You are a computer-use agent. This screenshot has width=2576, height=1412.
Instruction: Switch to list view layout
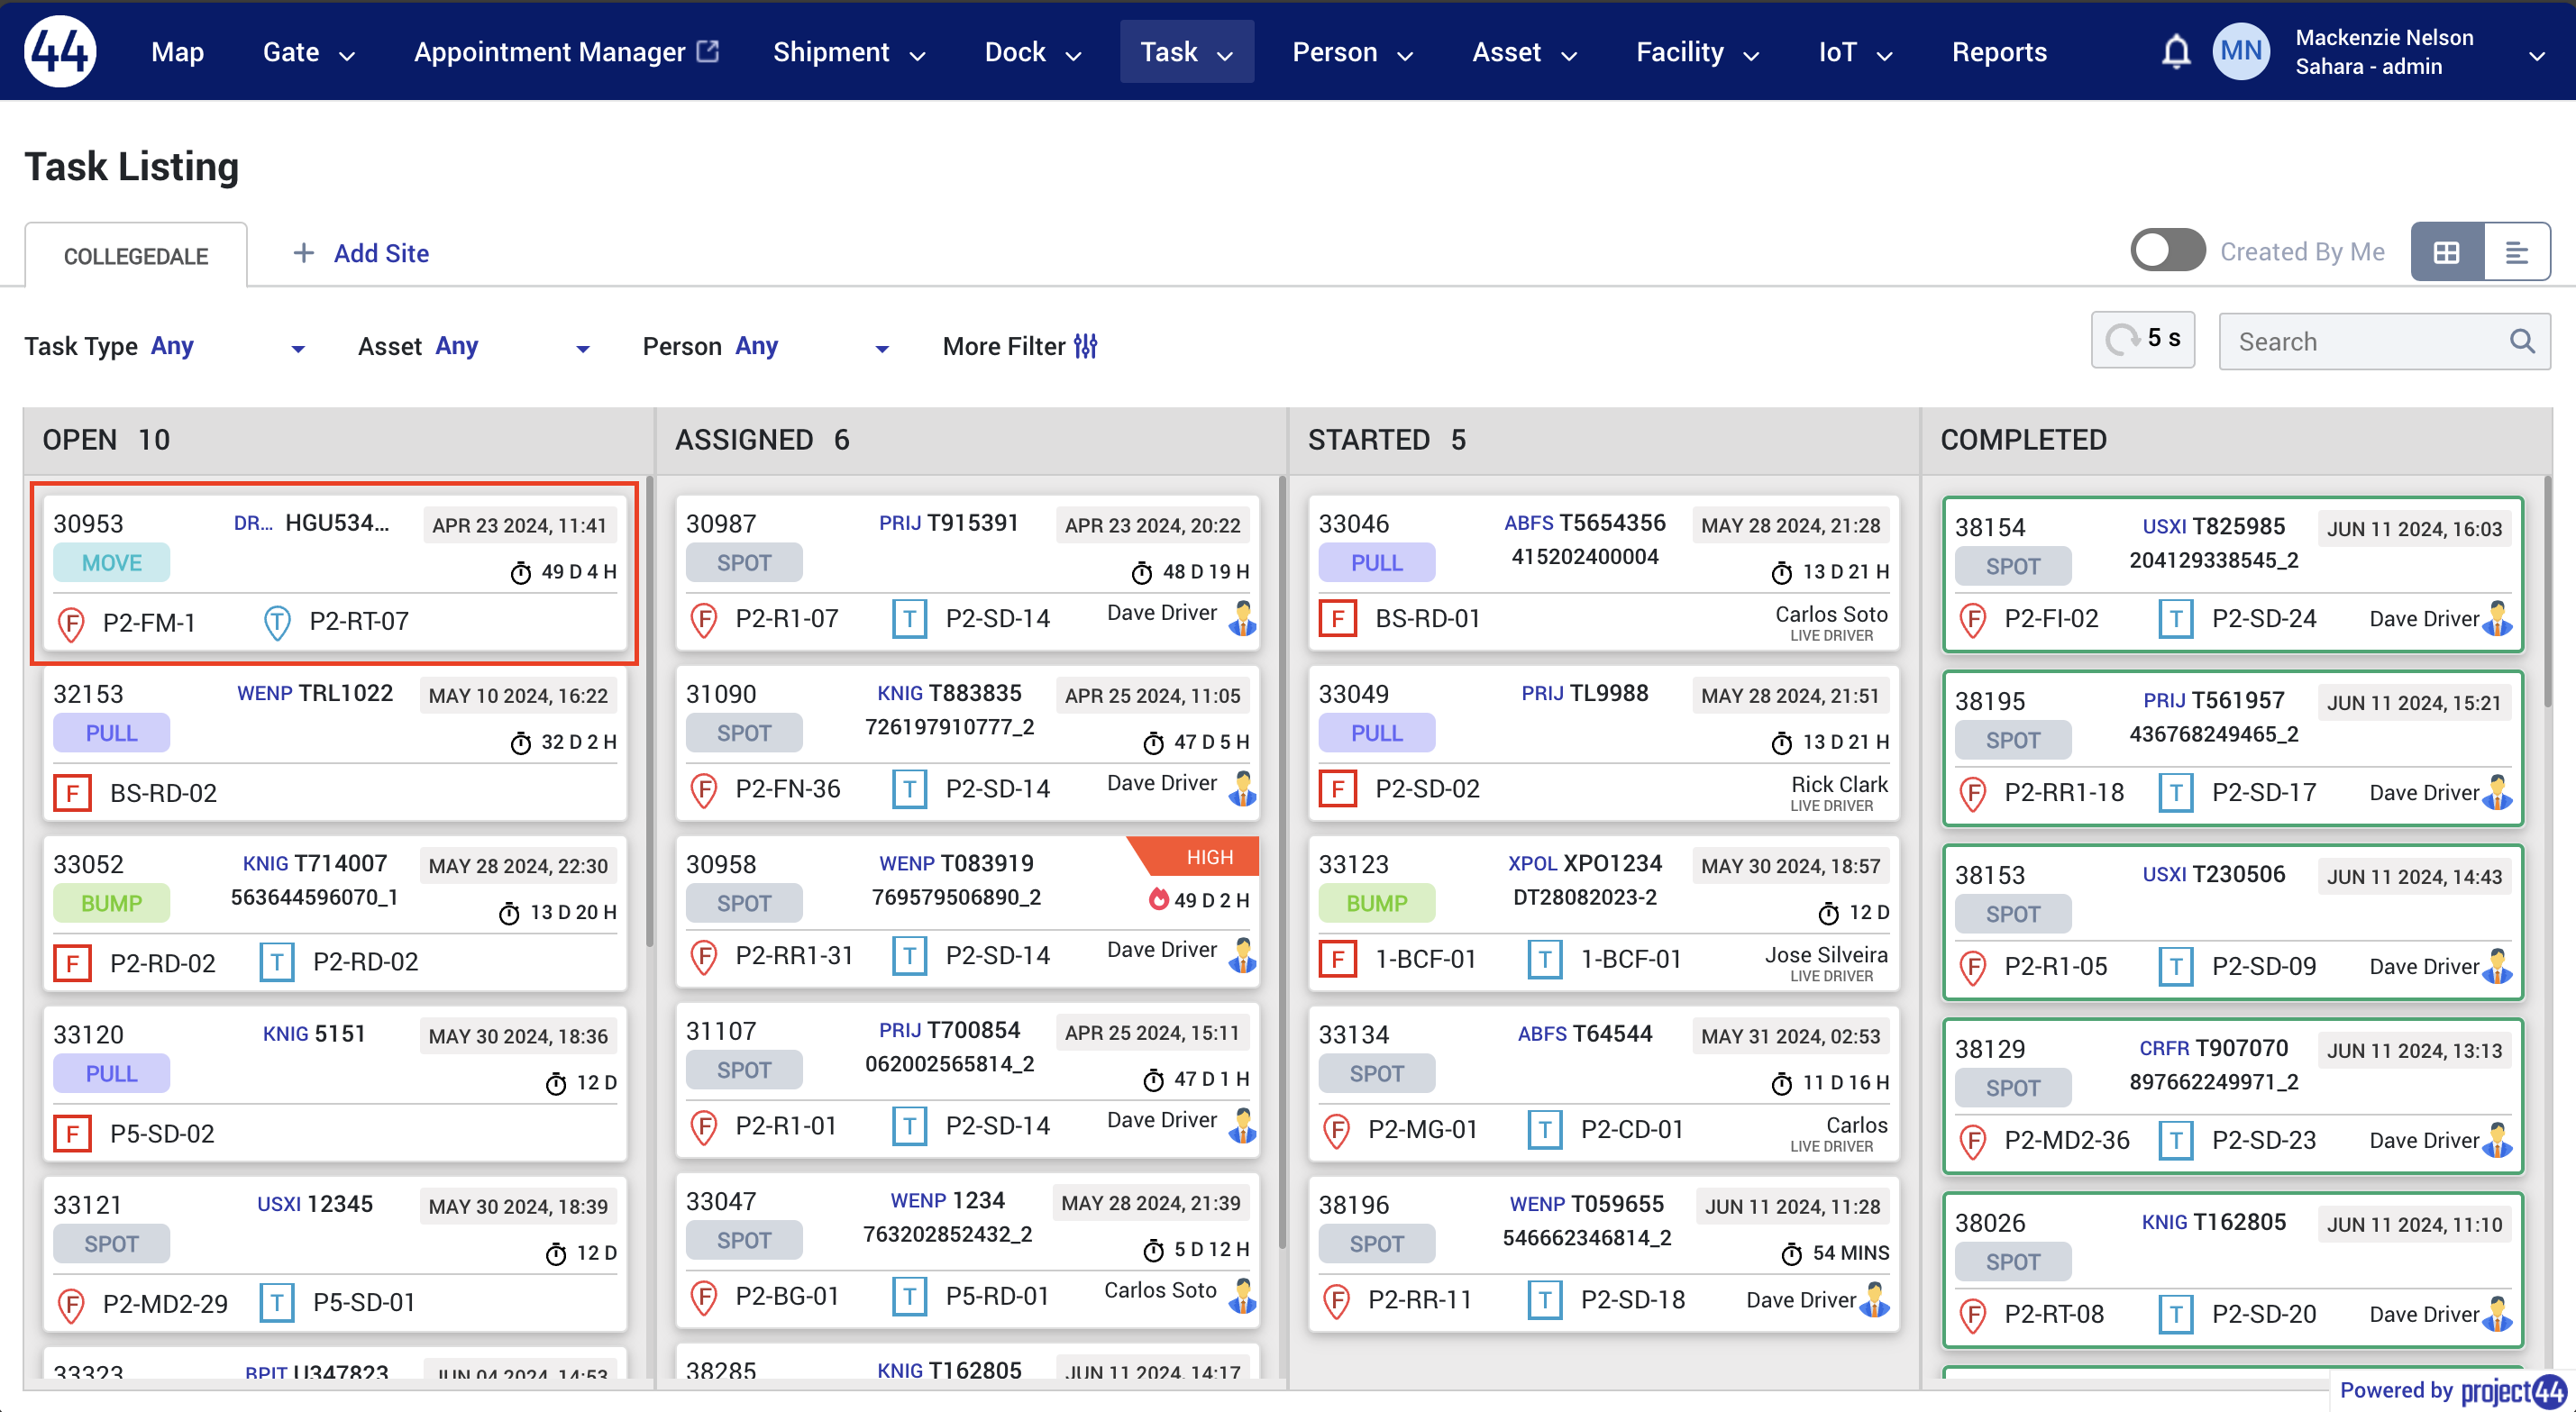2516,252
